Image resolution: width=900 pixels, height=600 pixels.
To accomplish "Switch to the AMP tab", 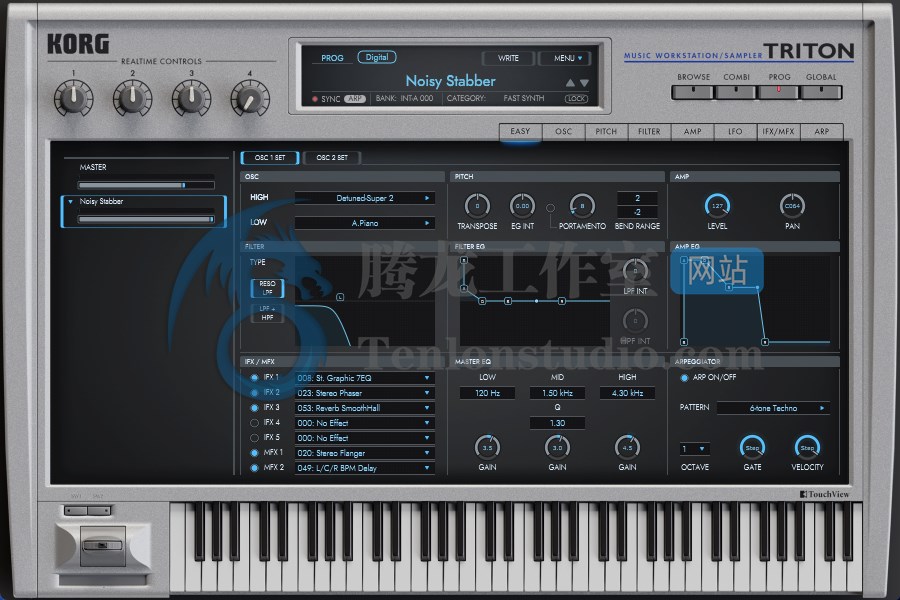I will pos(692,131).
